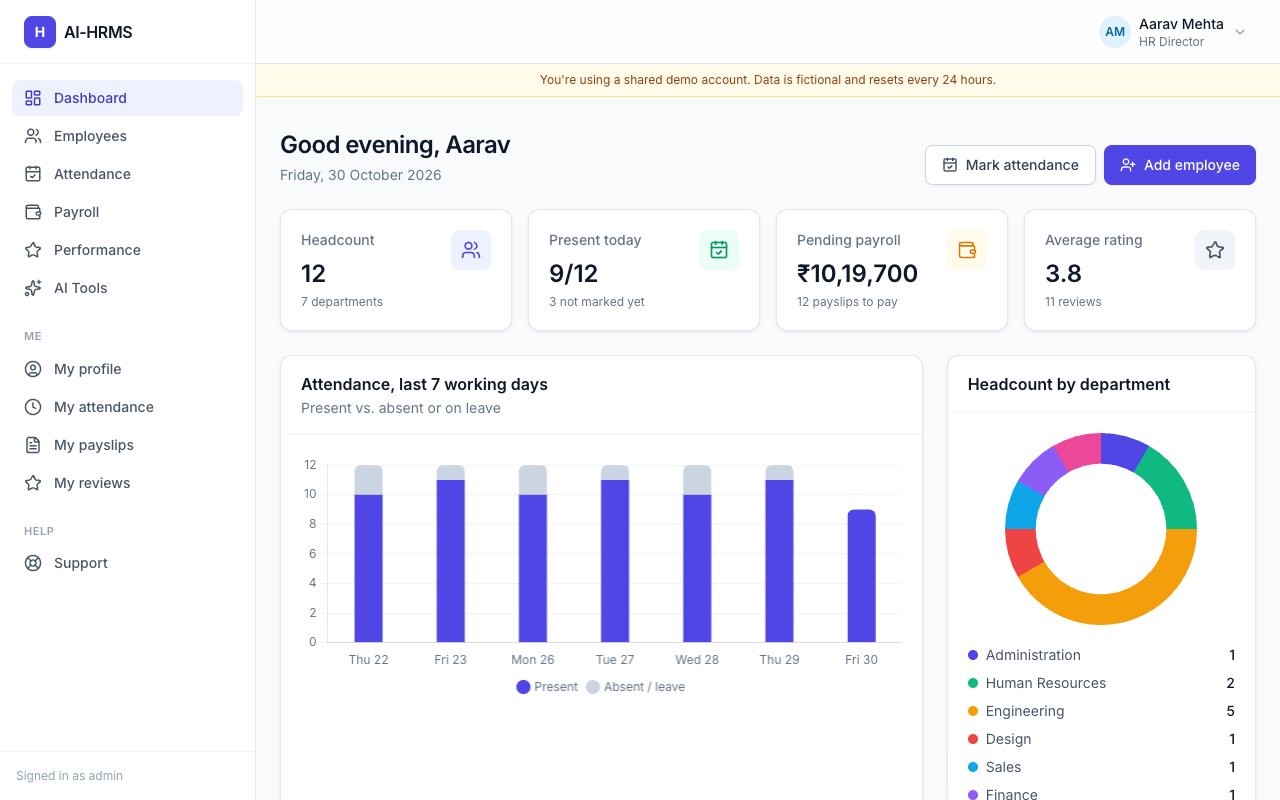
Task: Open the Employees page
Action: 127,136
